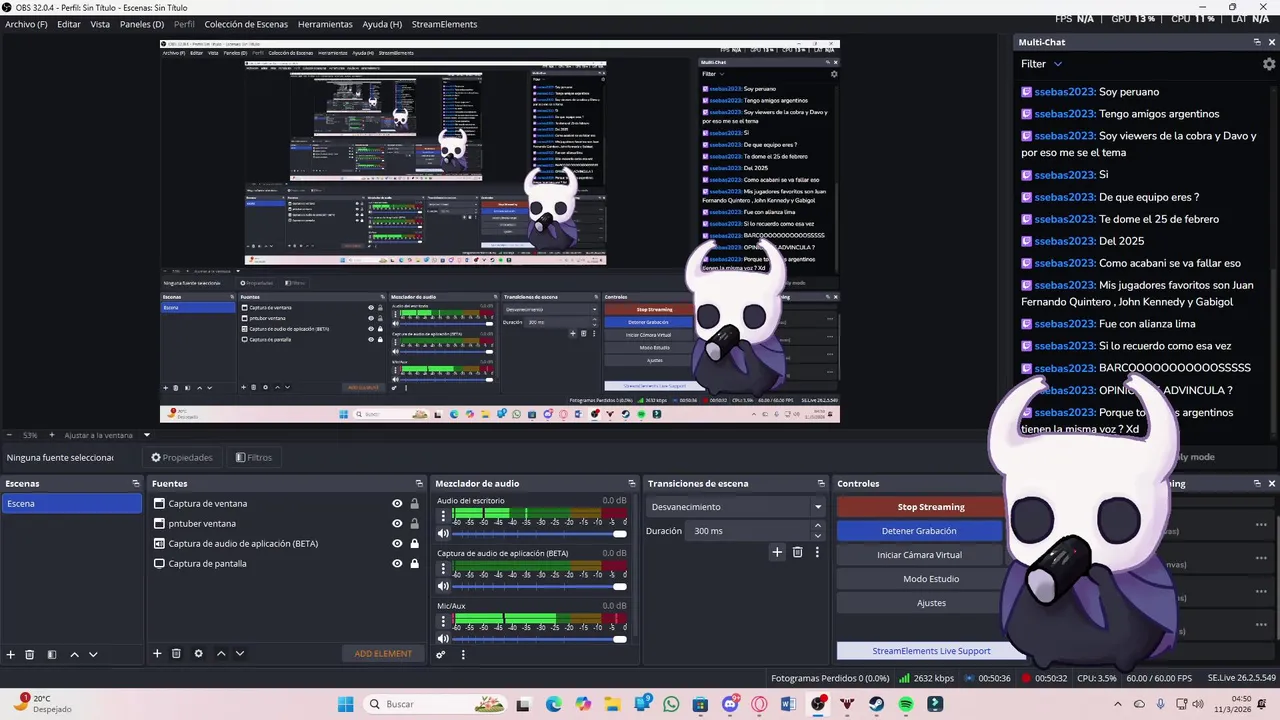The width and height of the screenshot is (1280, 720).
Task: Enable Modo Estudio
Action: tap(931, 579)
